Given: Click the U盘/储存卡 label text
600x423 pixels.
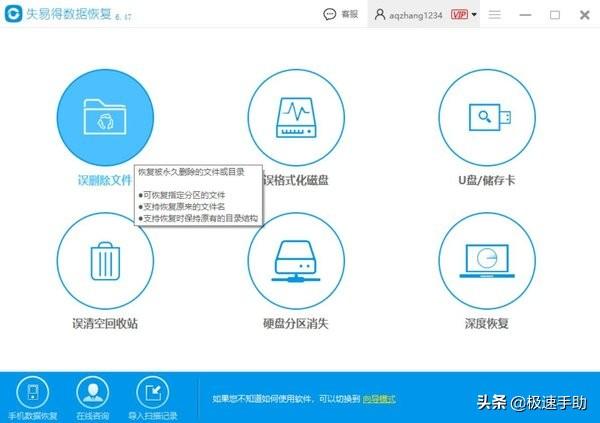Looking at the screenshot, I should tap(487, 180).
